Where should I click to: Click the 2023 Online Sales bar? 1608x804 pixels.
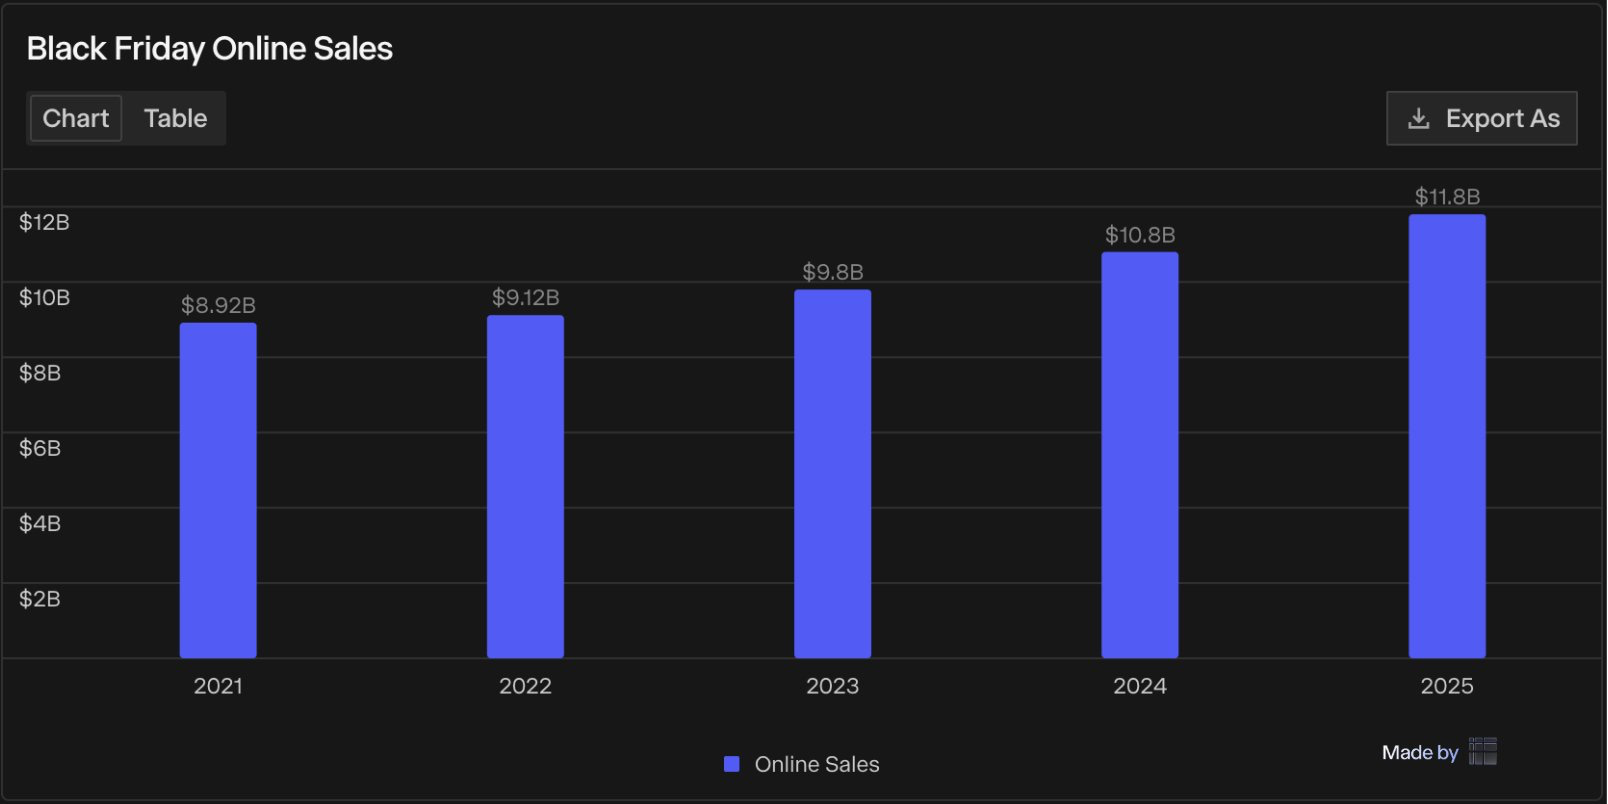[832, 473]
